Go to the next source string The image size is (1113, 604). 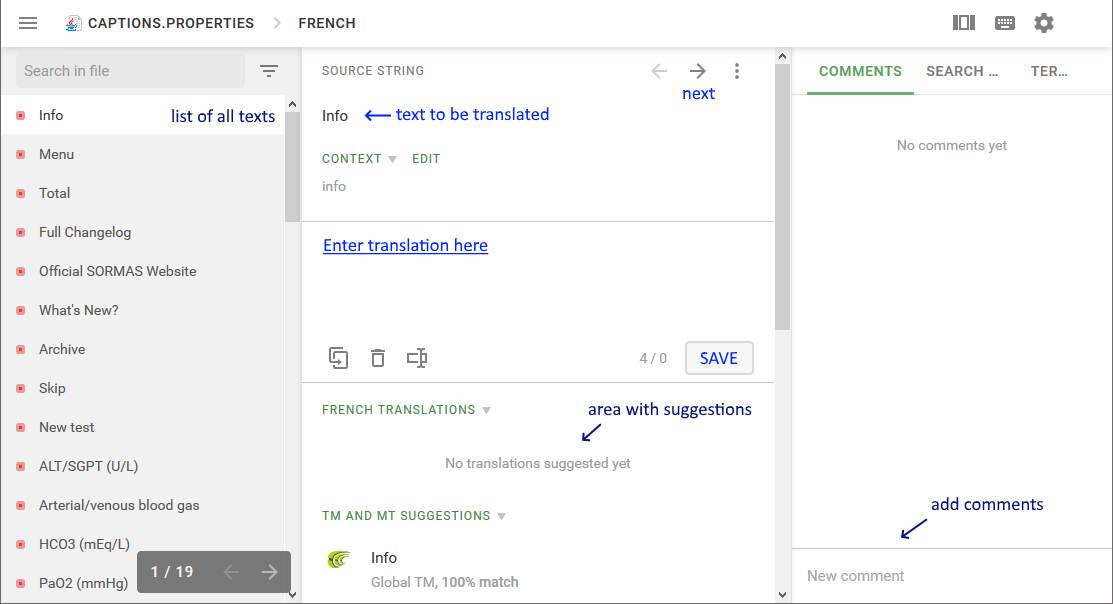(x=697, y=70)
